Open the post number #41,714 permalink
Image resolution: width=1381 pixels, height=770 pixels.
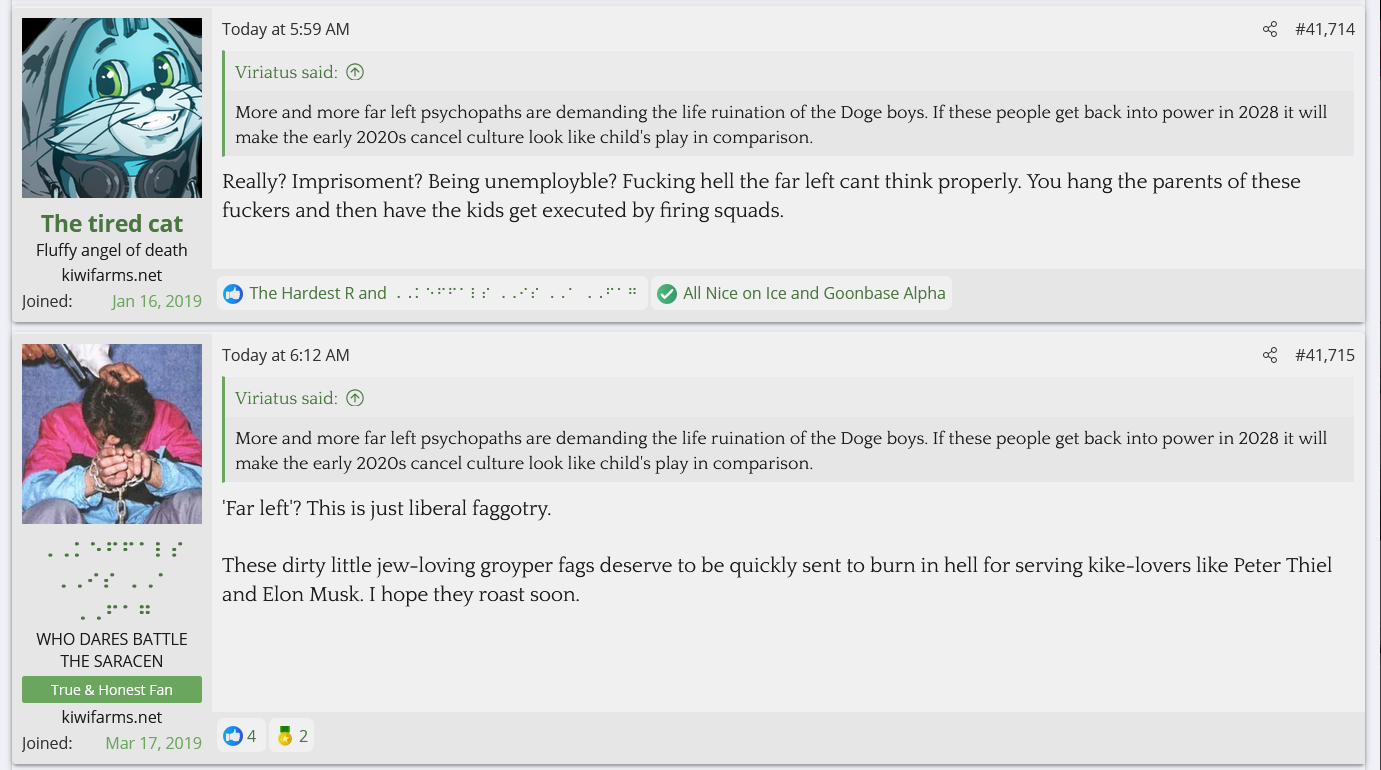1325,30
